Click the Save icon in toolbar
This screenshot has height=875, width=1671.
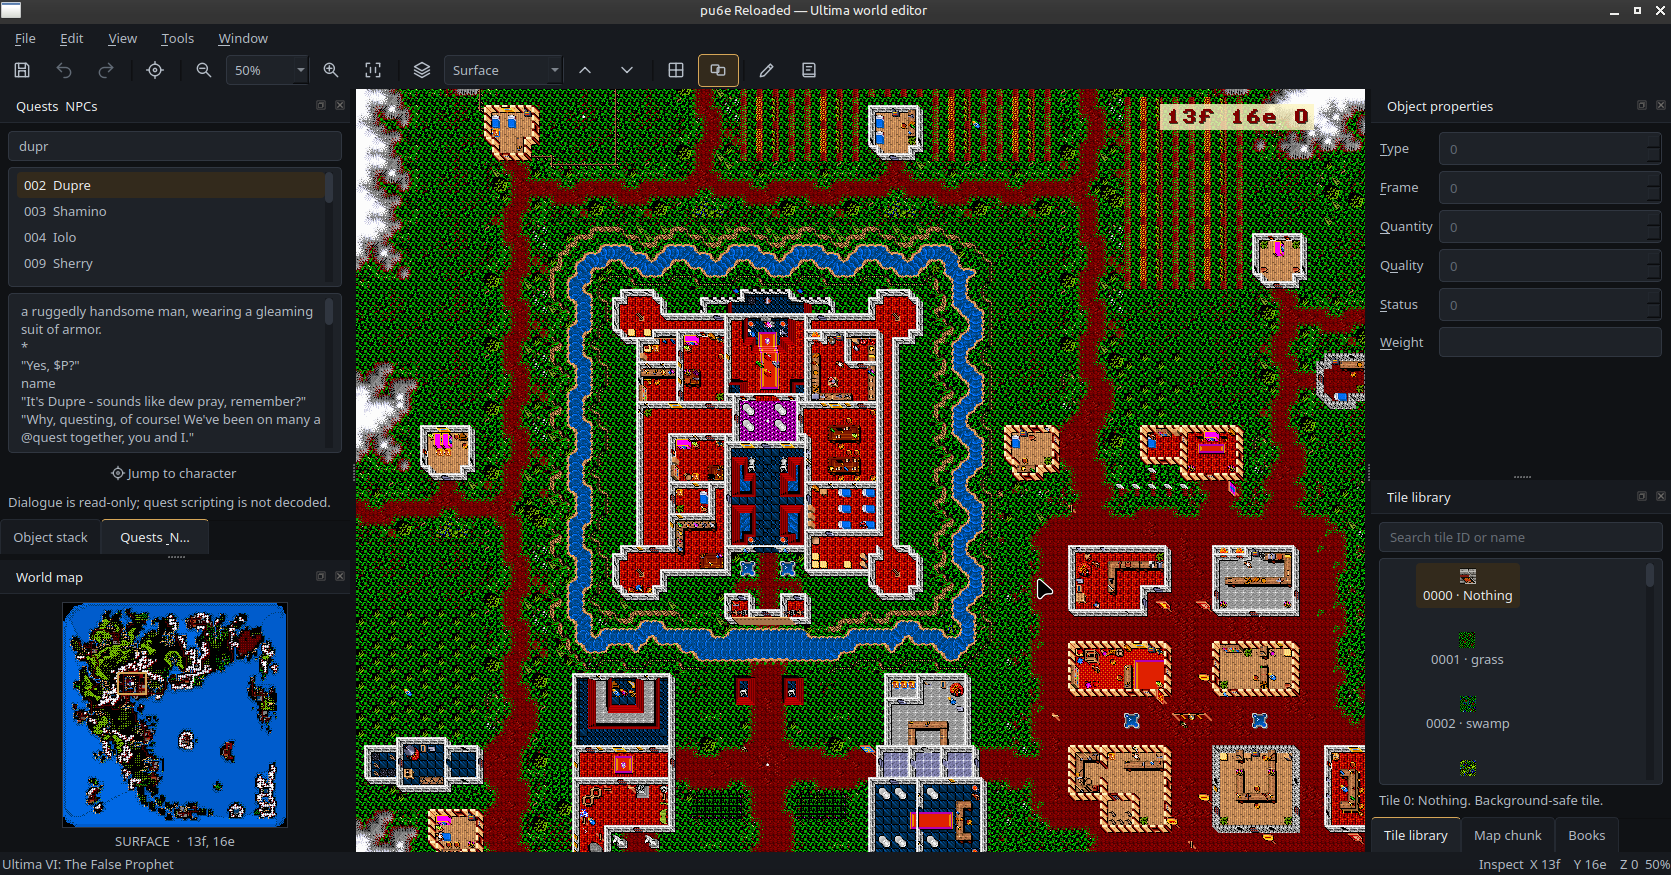22,70
